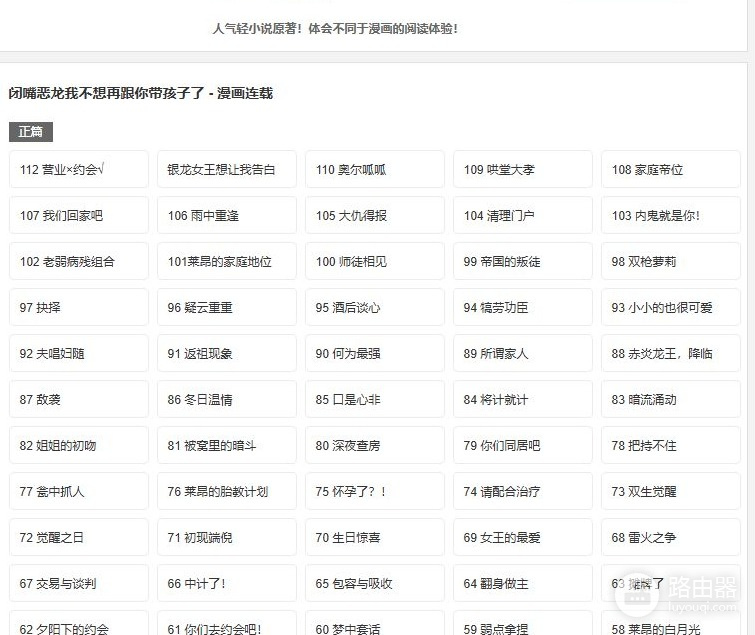The image size is (755, 635).
Task: Open chapter 104 清理门户
Action: coord(523,215)
